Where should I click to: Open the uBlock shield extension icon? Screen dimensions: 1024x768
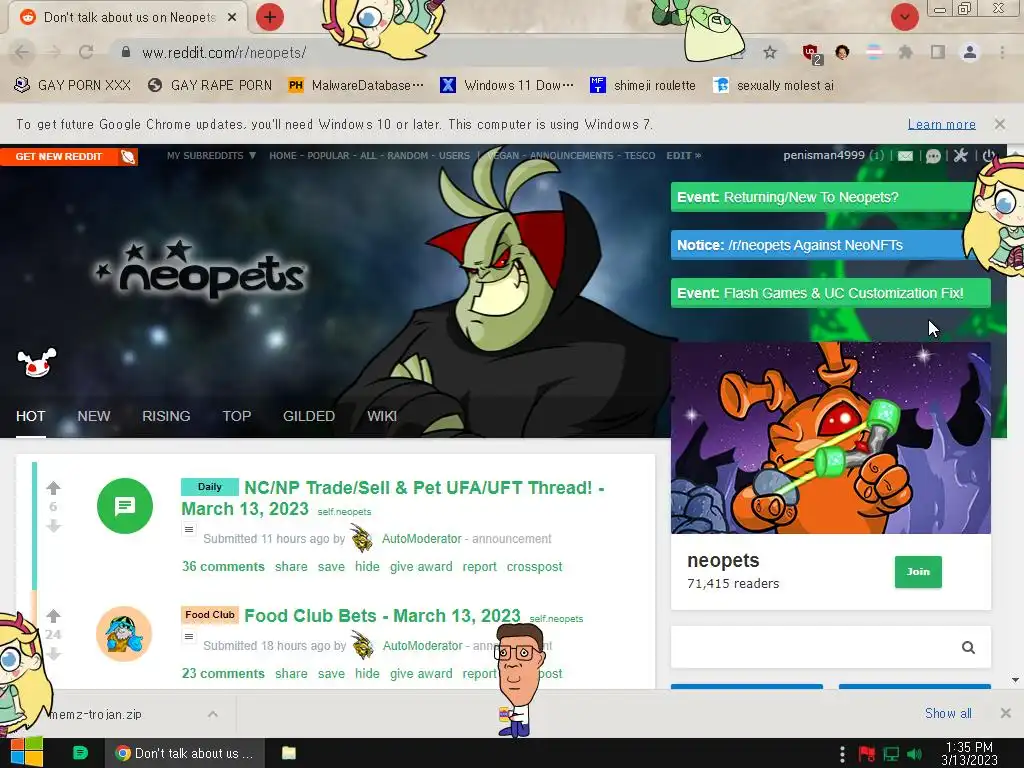click(x=811, y=53)
